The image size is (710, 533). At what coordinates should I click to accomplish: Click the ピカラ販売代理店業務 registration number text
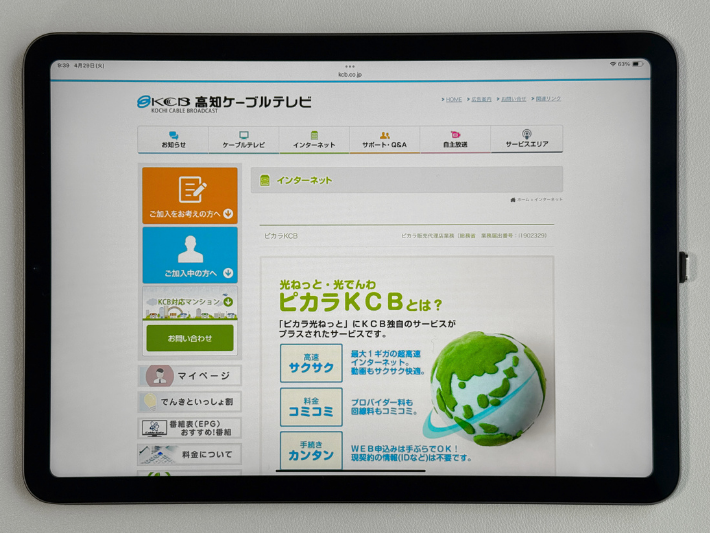coord(474,235)
